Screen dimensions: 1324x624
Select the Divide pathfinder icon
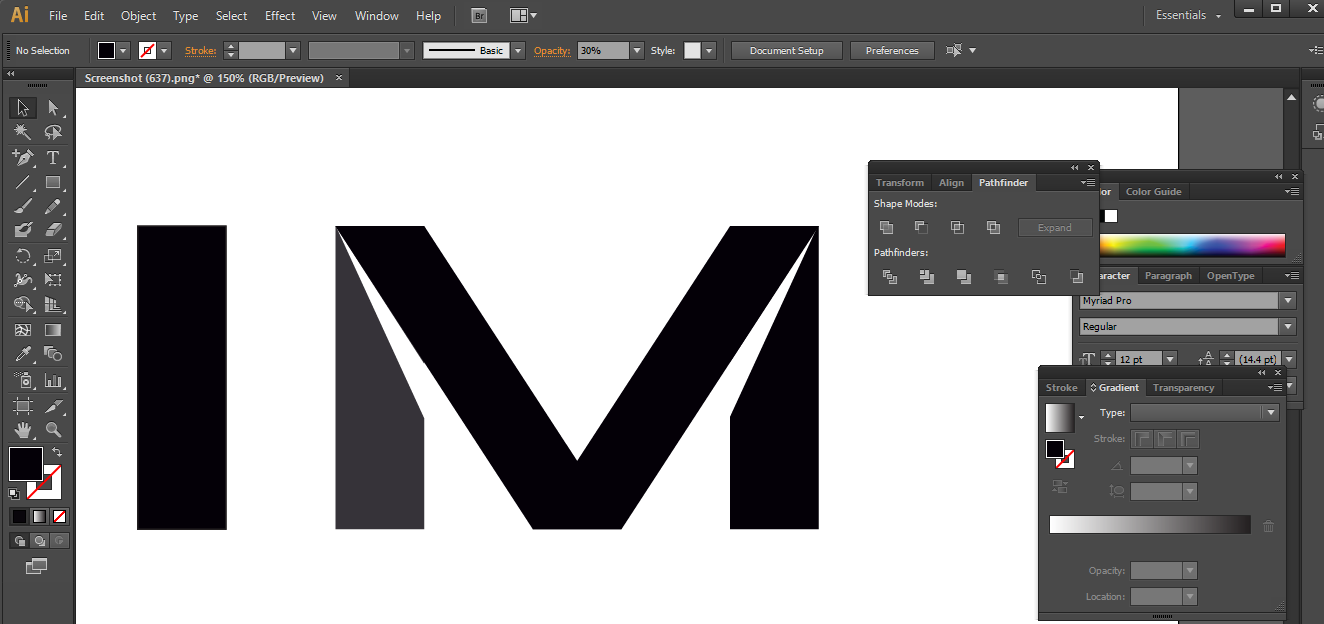click(889, 277)
